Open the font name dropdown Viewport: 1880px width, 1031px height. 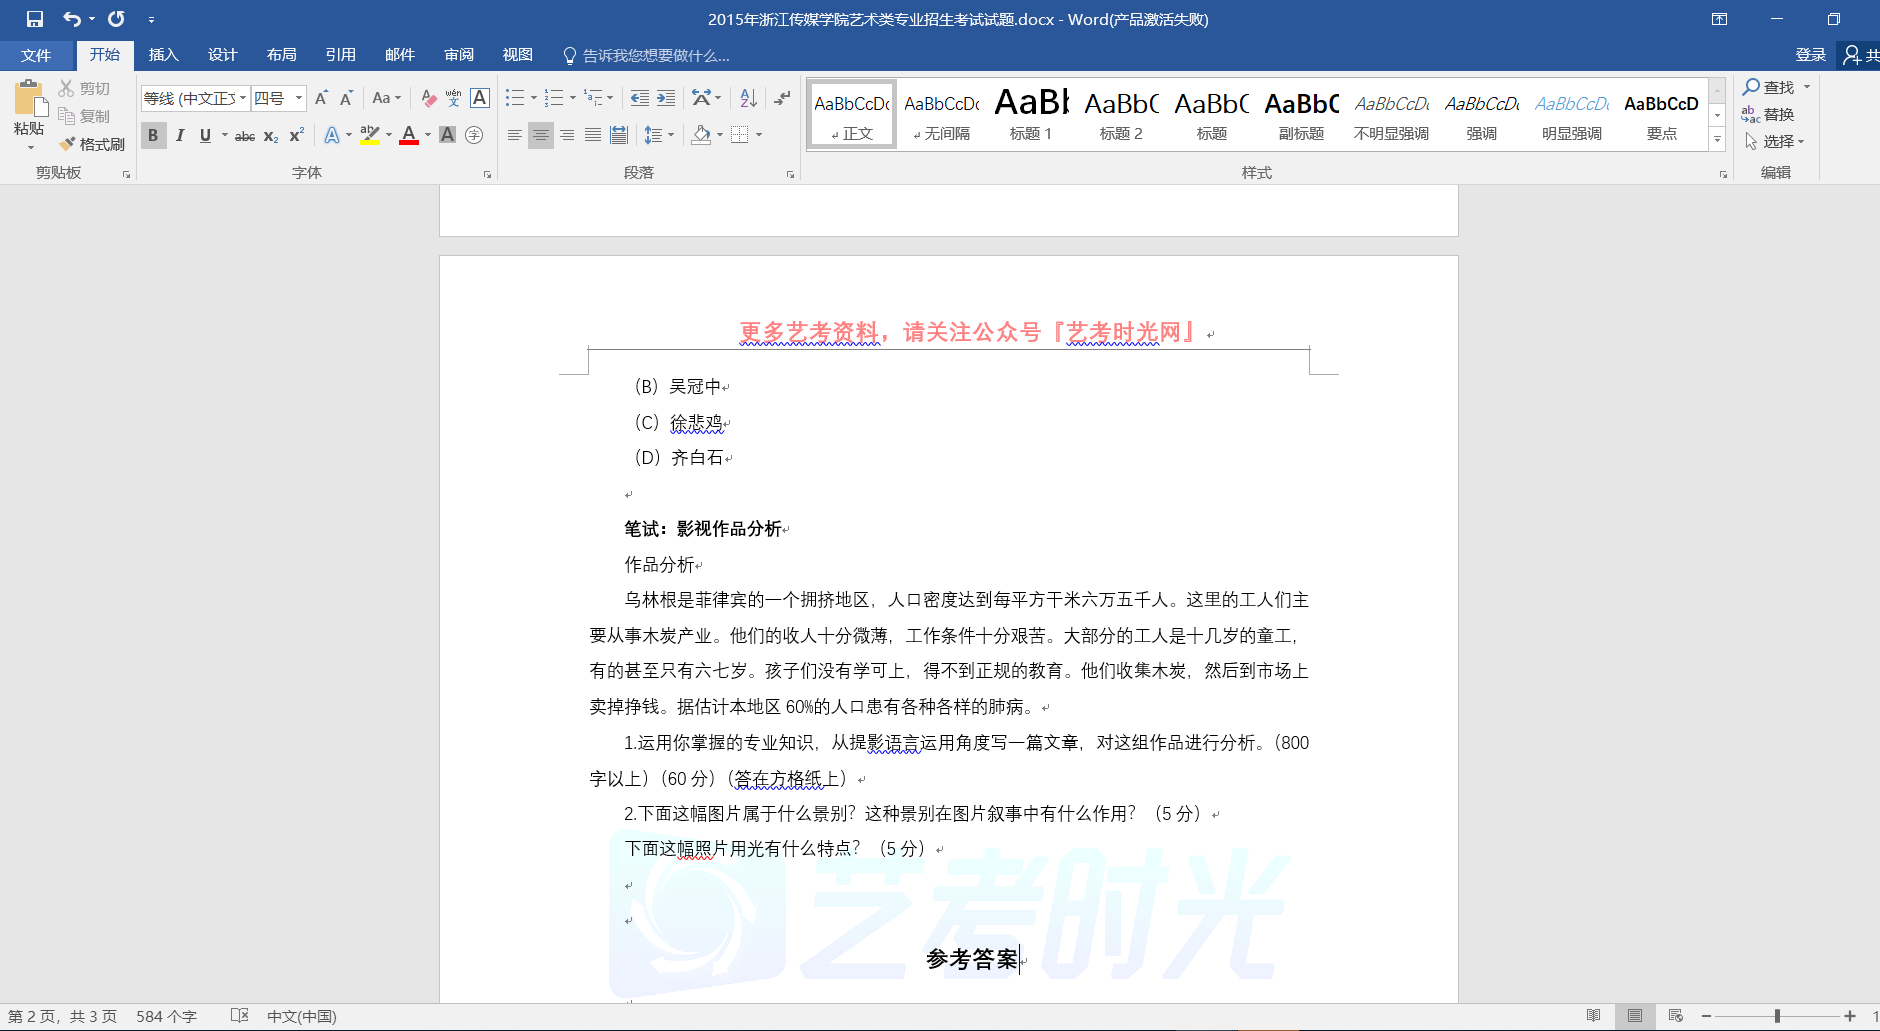pos(243,98)
